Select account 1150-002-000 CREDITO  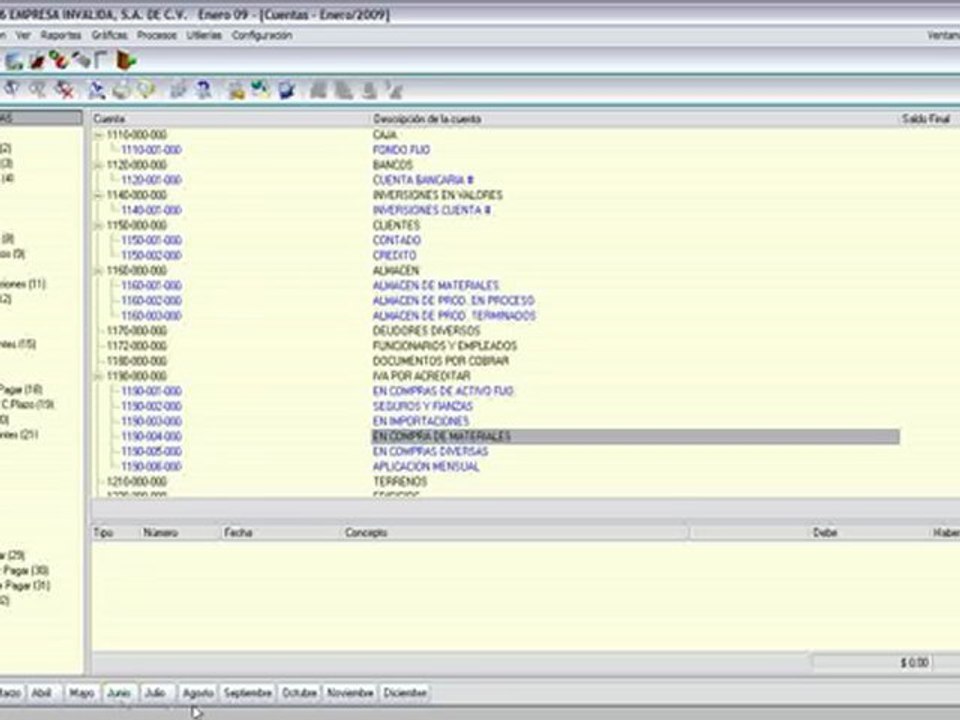pyautogui.click(x=151, y=255)
